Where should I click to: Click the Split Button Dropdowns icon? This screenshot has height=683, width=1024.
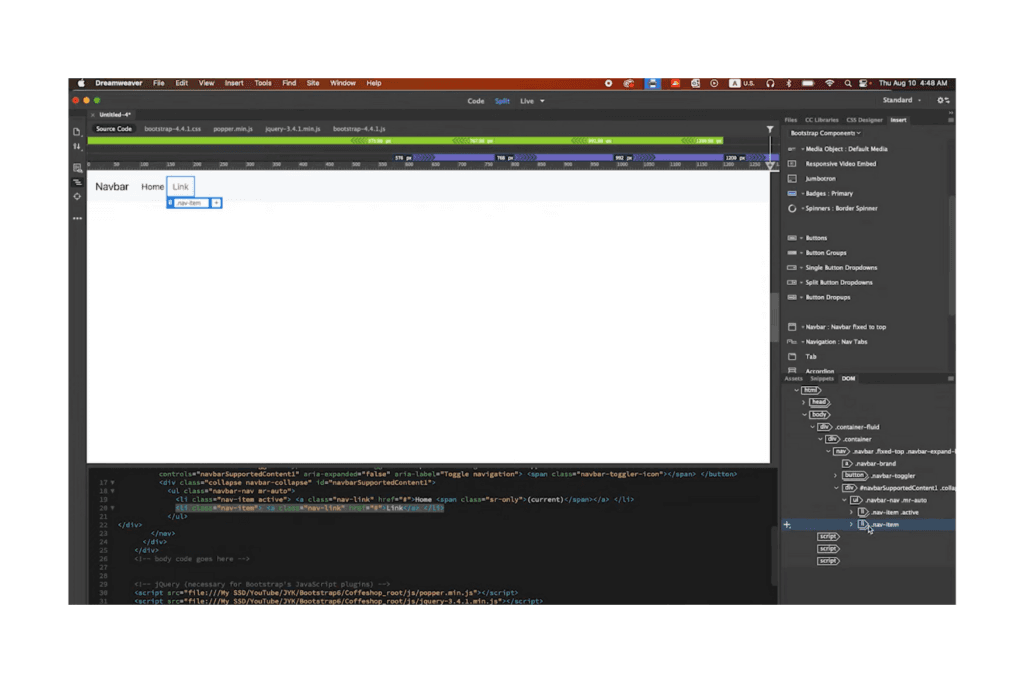792,283
